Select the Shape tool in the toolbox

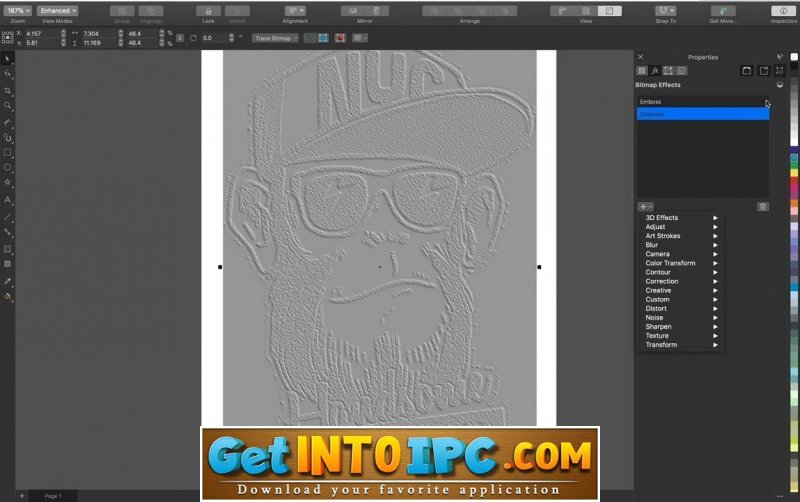point(7,74)
